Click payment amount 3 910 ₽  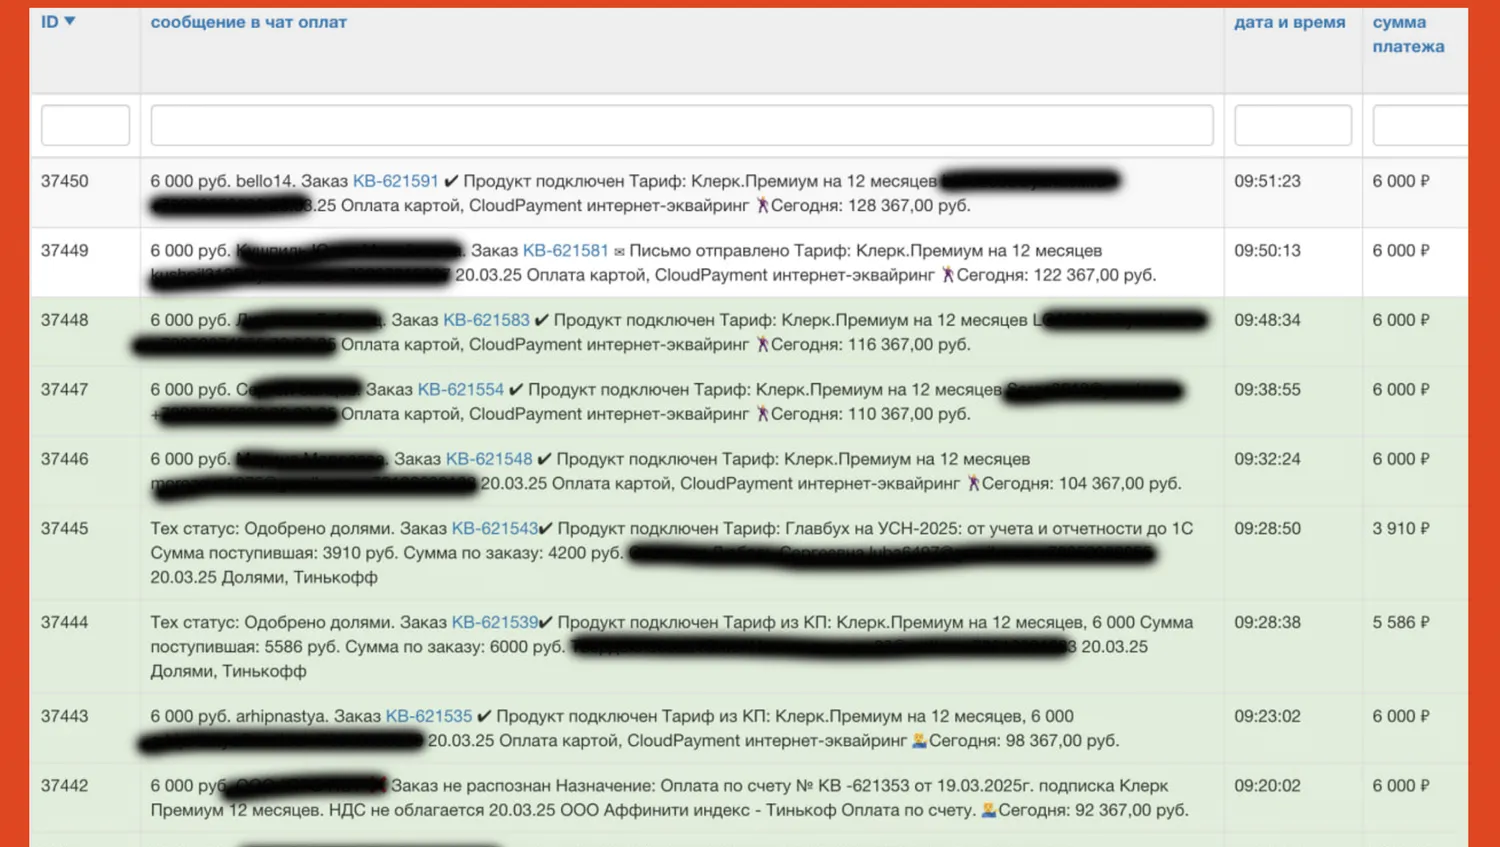coord(1401,529)
